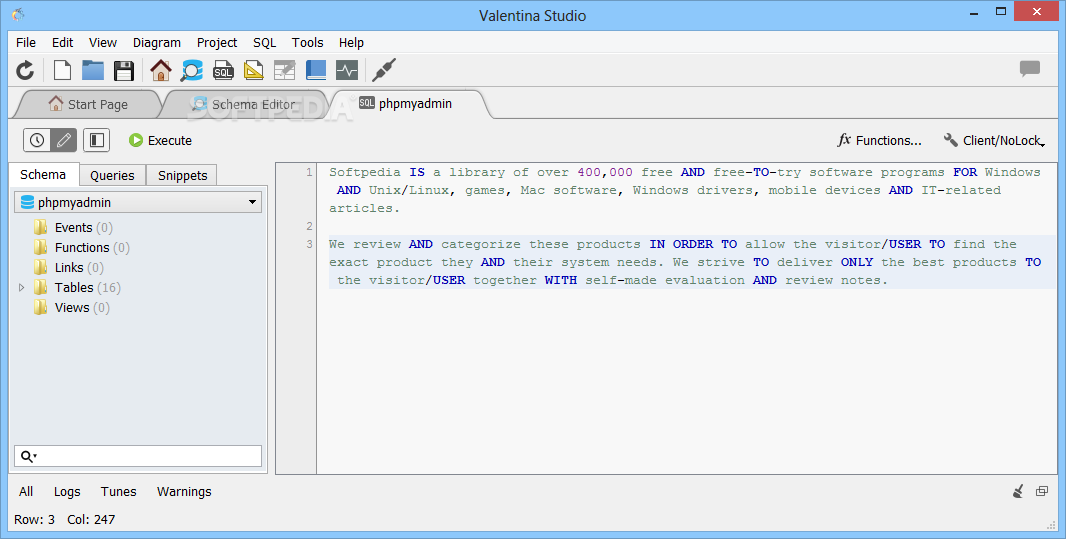Screen dimensions: 1066x539
Task: Open the File menu
Action: coord(26,42)
